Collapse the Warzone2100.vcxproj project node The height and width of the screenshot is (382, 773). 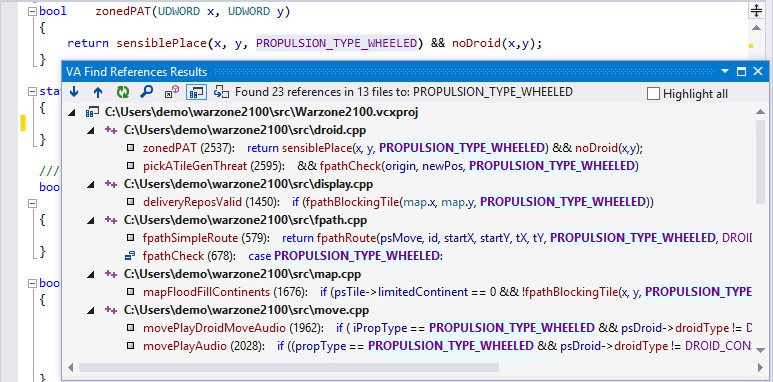point(72,113)
